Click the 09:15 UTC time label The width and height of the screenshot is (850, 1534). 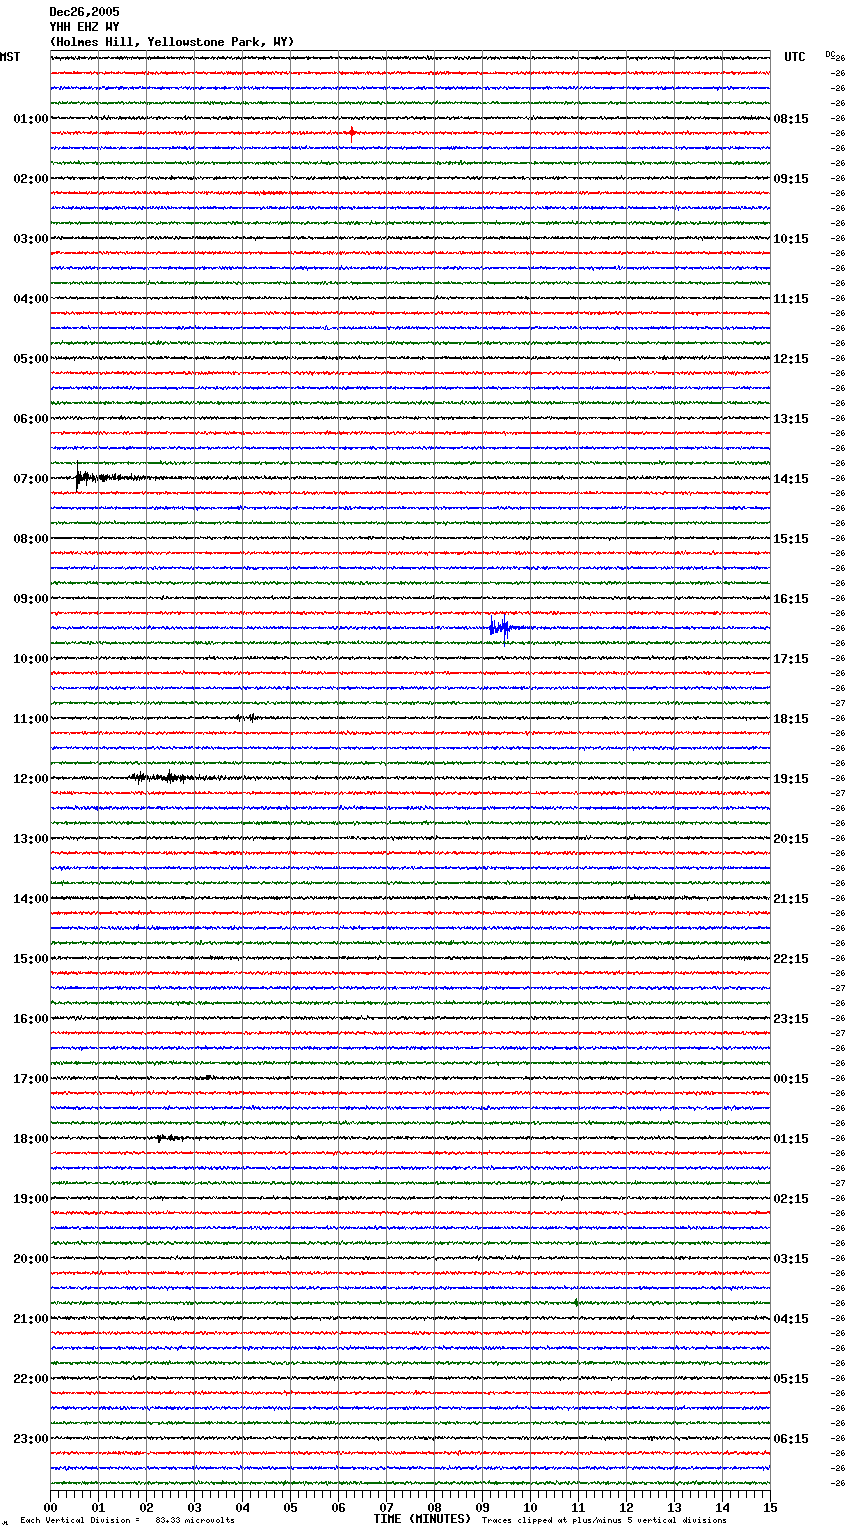click(x=791, y=179)
